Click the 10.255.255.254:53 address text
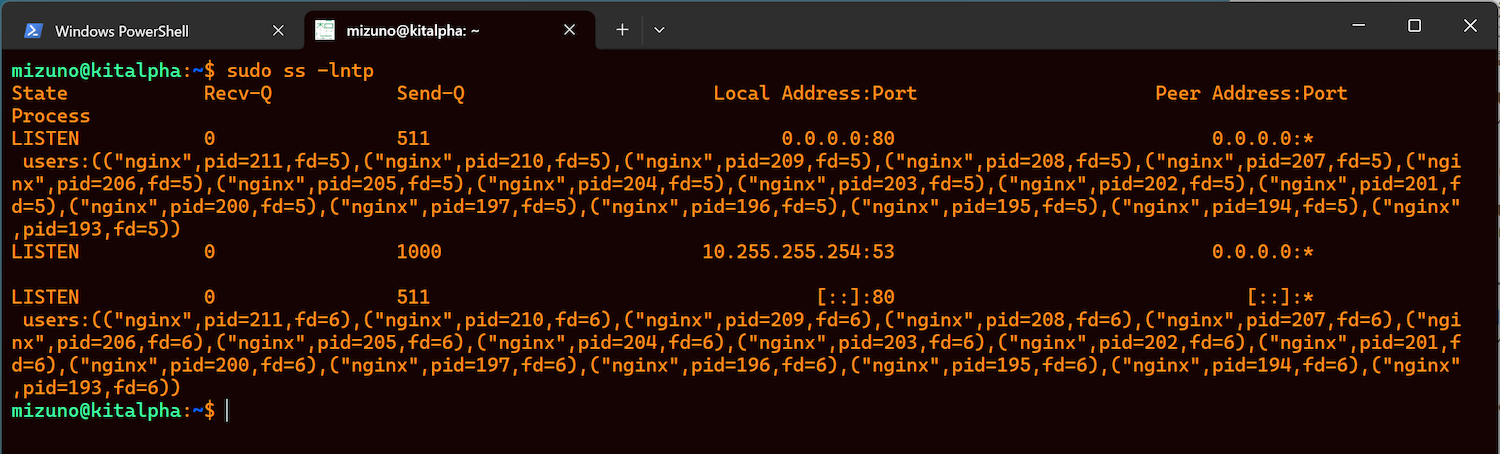Viewport: 1500px width, 454px height. point(798,252)
